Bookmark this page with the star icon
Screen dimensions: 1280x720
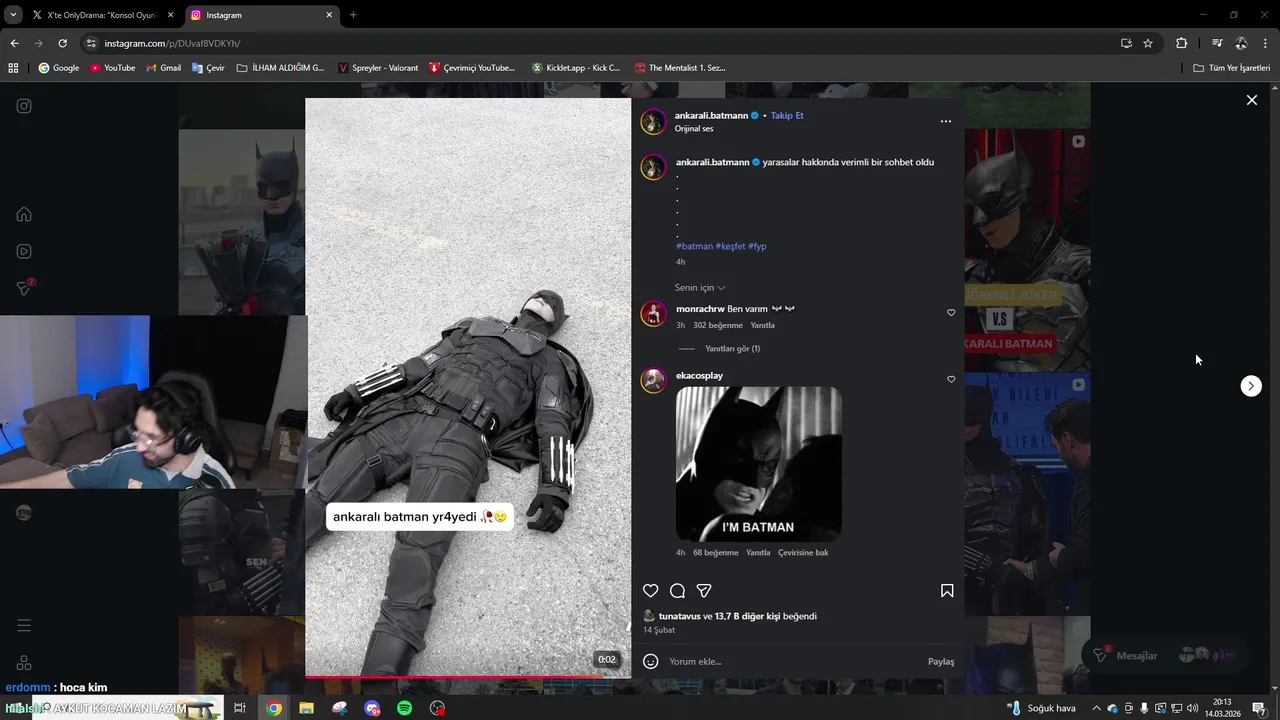1148,43
